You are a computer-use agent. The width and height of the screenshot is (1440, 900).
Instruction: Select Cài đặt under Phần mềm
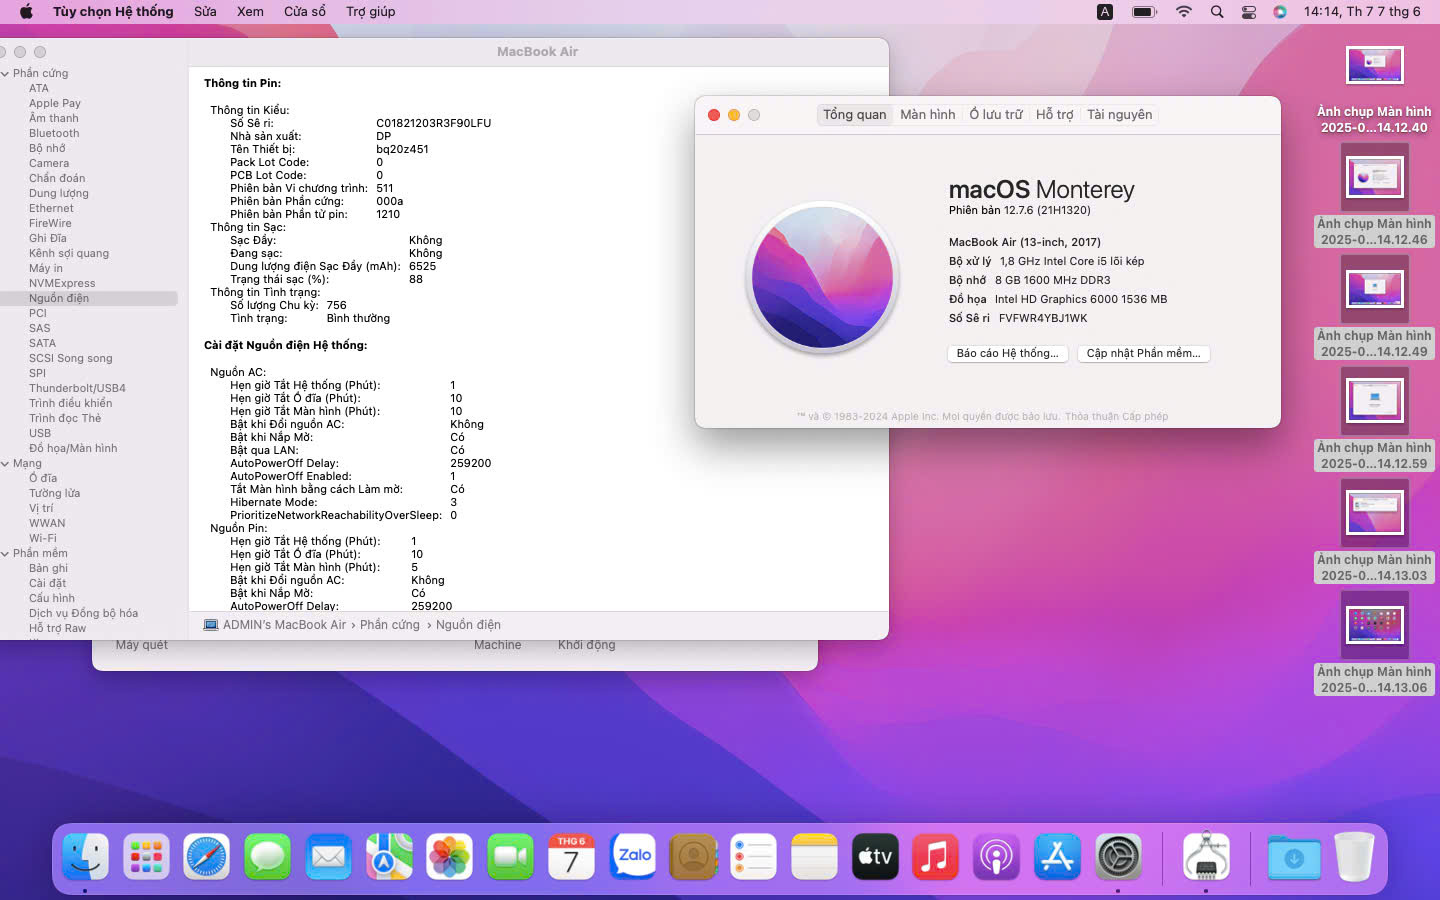47,583
